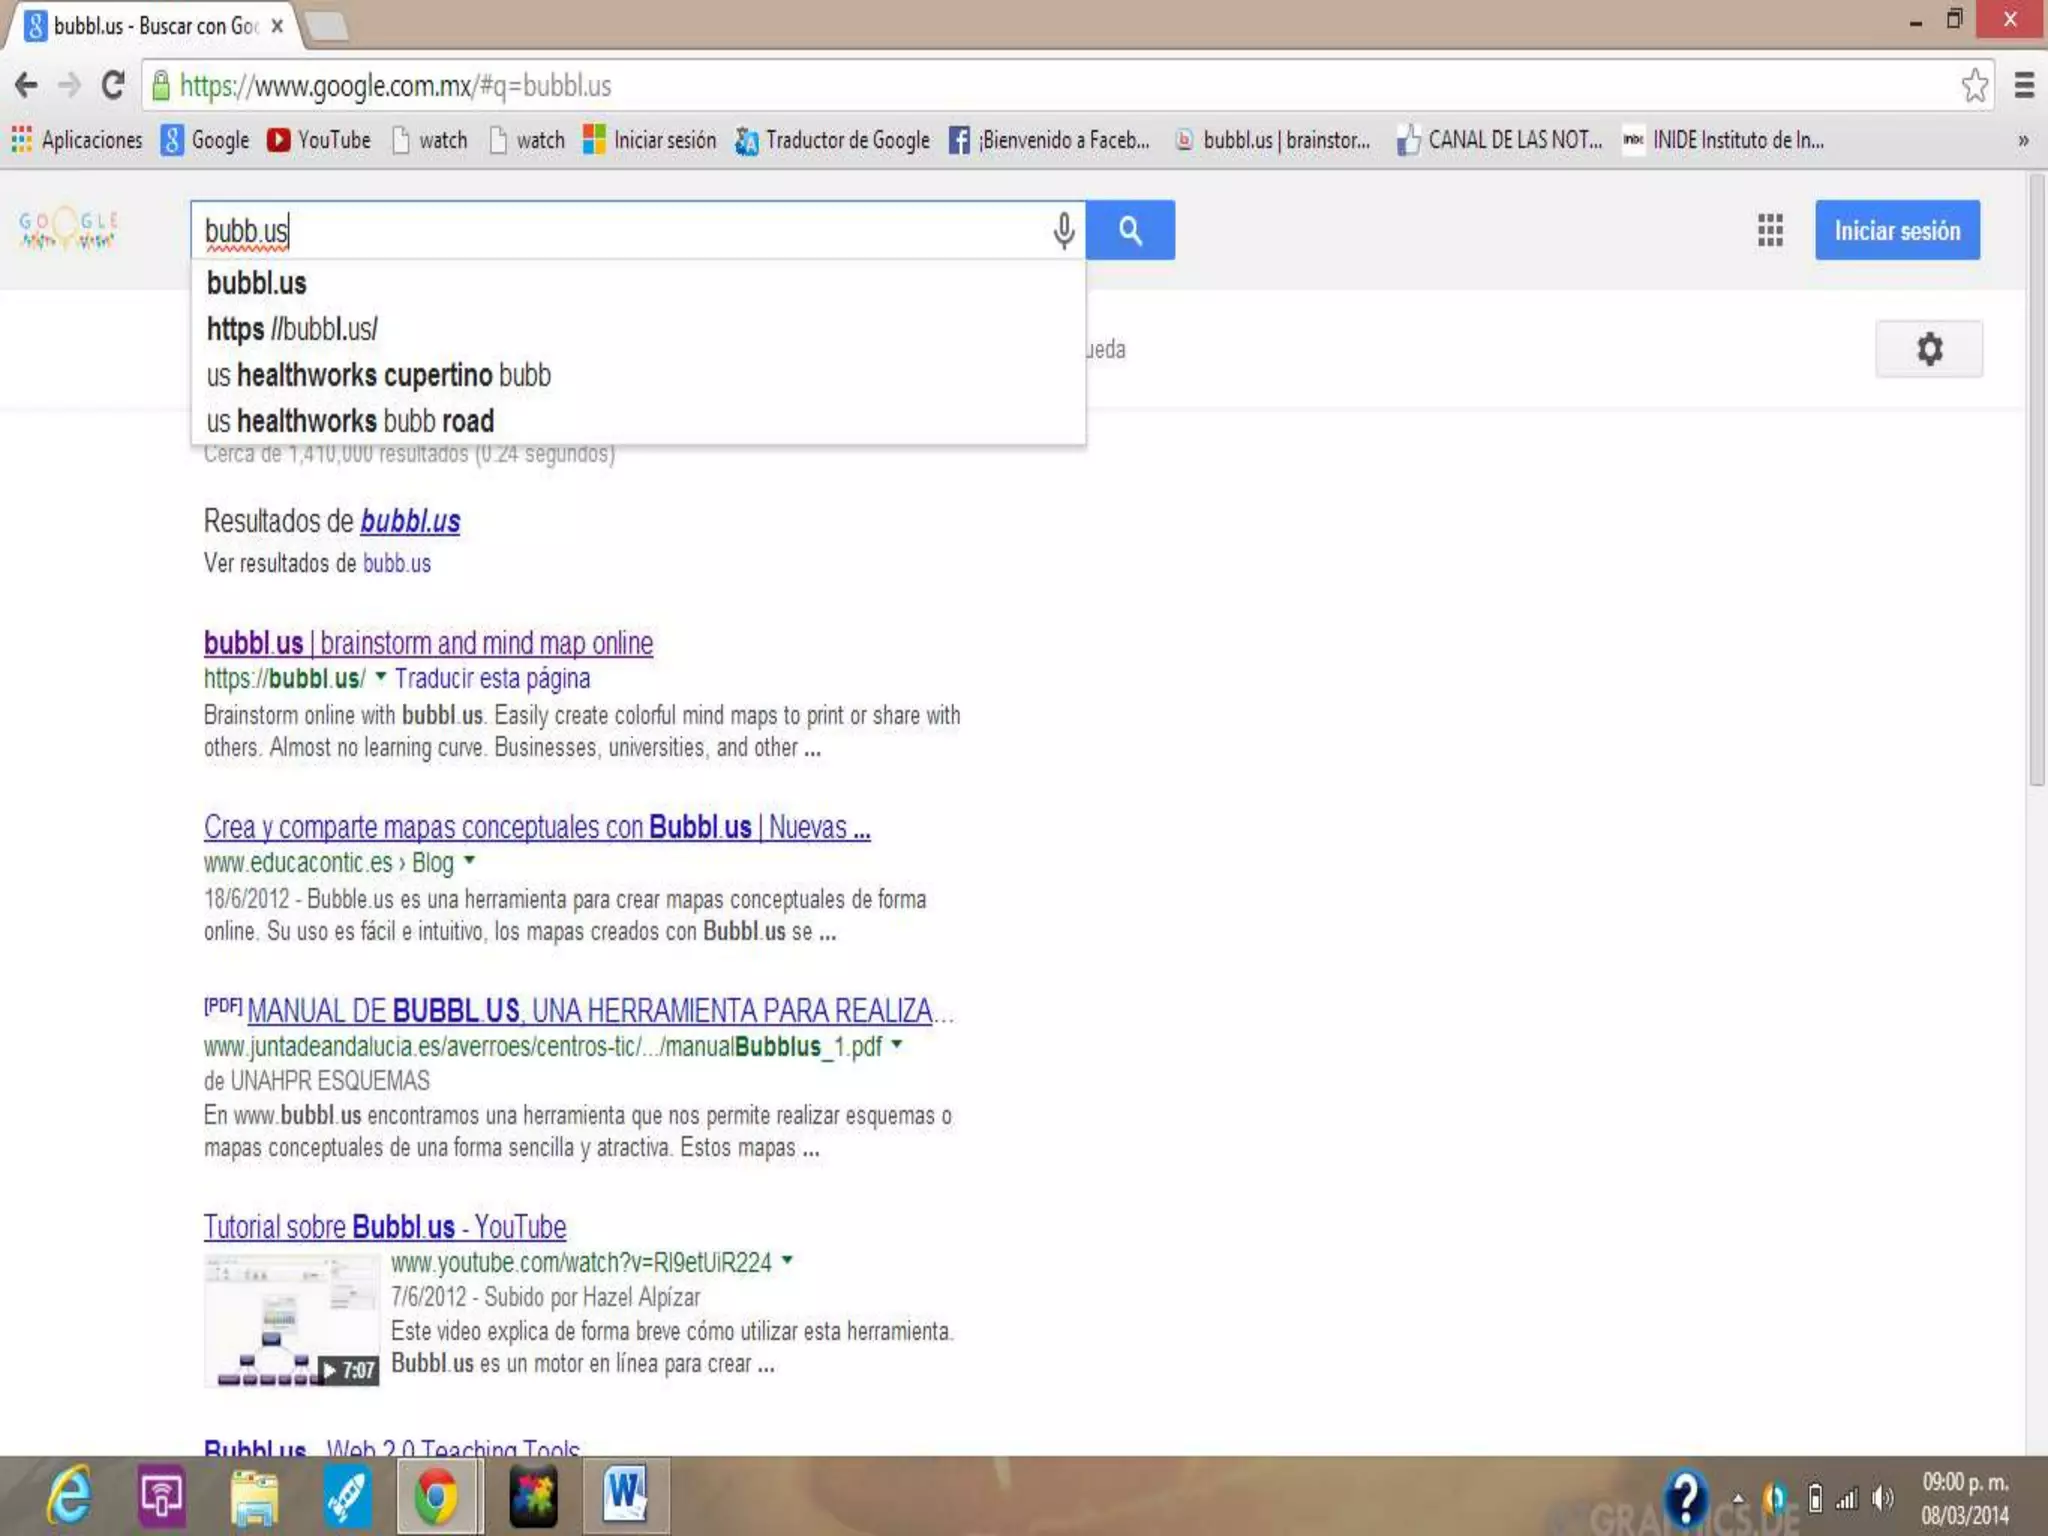Expand the arrow next to https://bubbl.us/

click(381, 677)
